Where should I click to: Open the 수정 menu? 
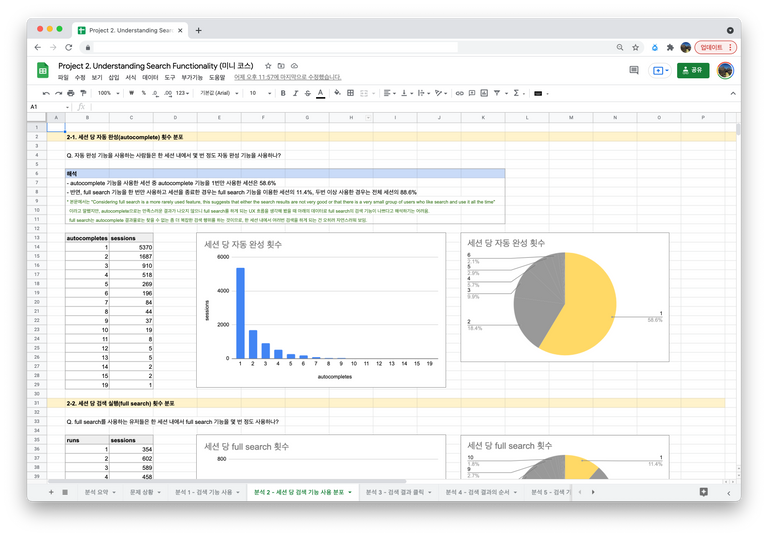(x=80, y=77)
